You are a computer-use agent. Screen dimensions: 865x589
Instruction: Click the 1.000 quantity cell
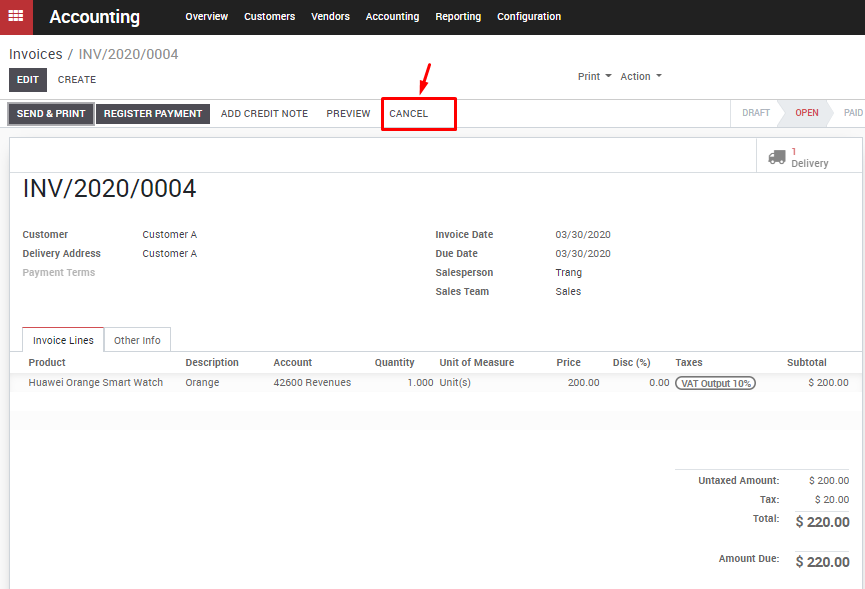pyautogui.click(x=420, y=383)
